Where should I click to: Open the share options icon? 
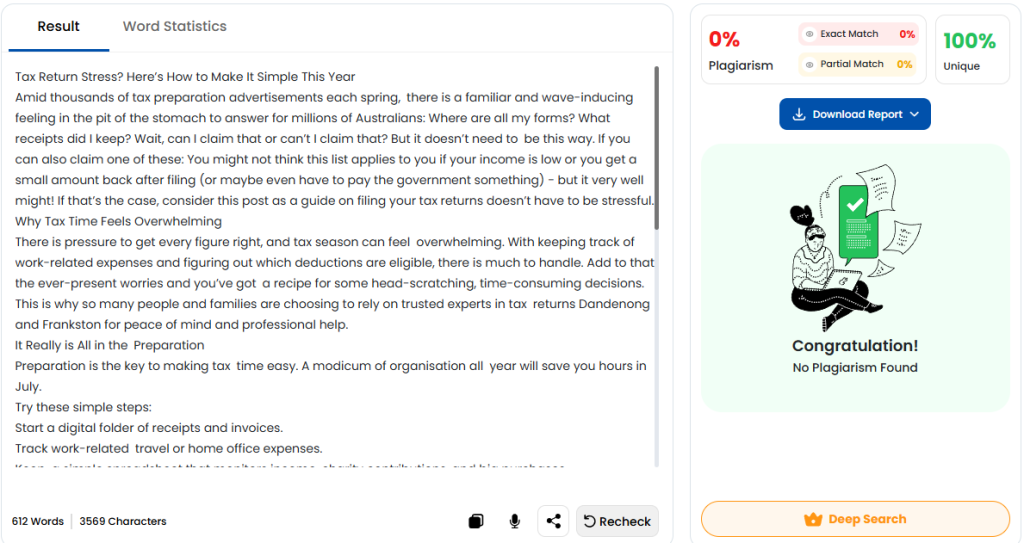tap(553, 521)
